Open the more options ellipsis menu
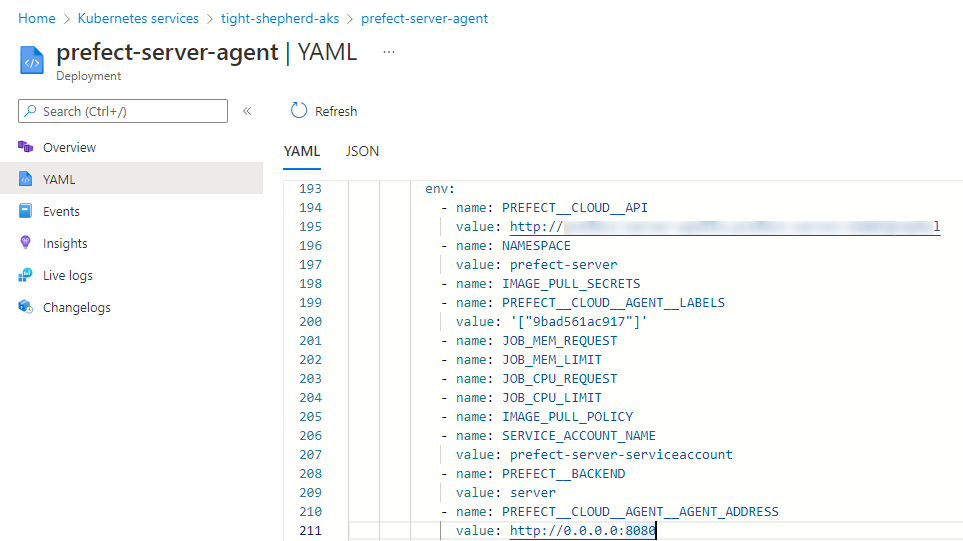This screenshot has height=541, width=963. coord(389,52)
